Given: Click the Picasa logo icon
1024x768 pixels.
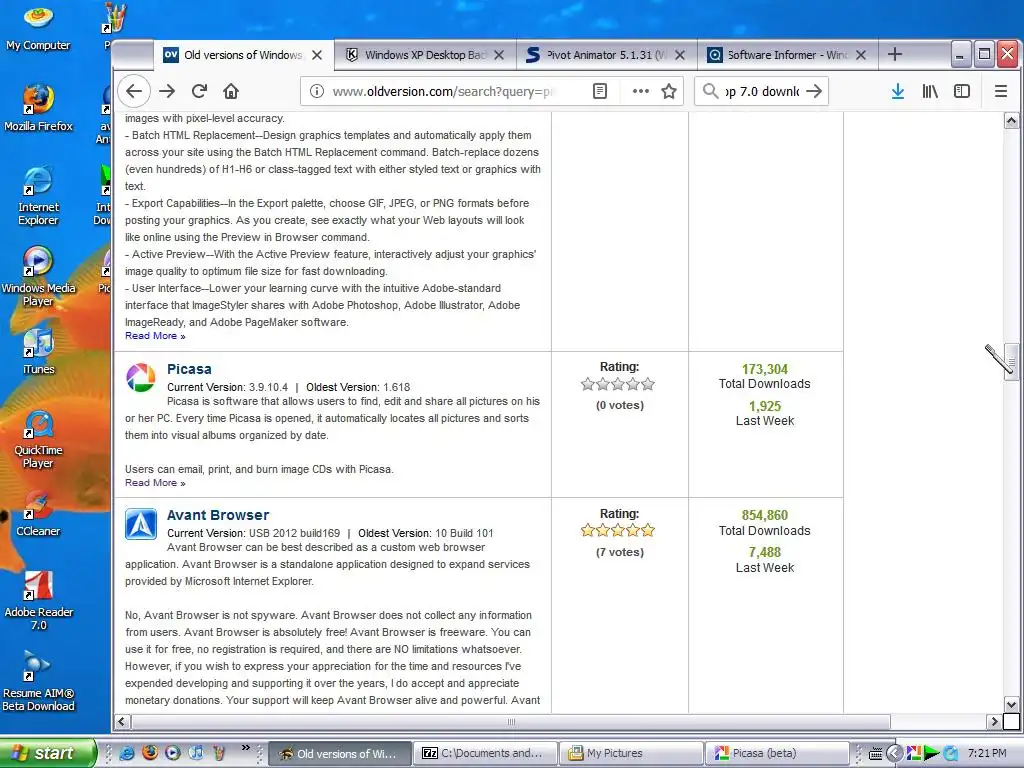Looking at the screenshot, I should 141,378.
